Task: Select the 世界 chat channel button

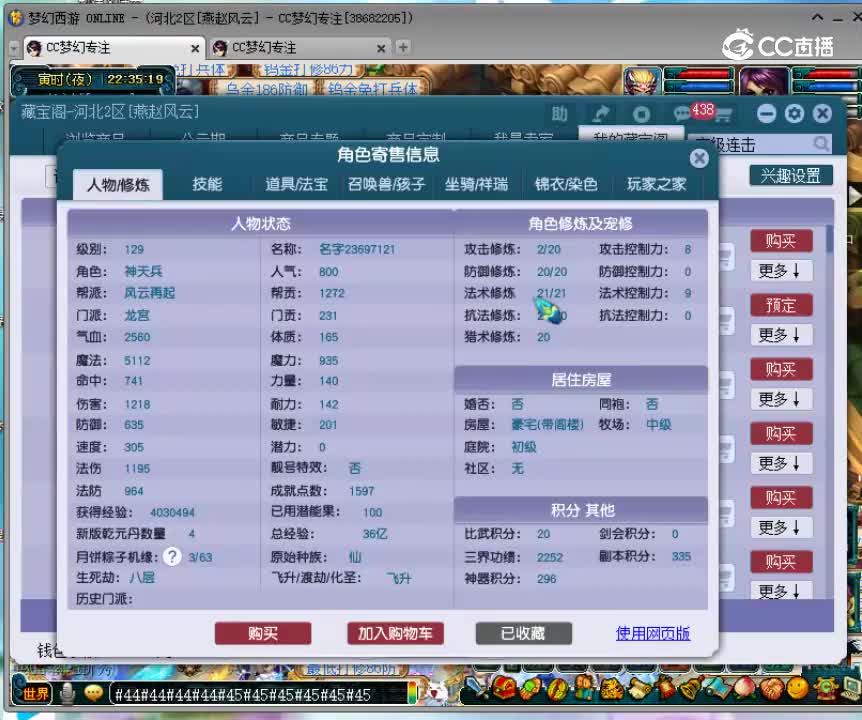Action: (x=35, y=694)
